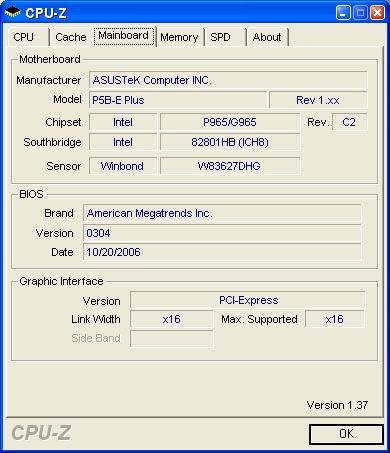390x453 pixels.
Task: Click the Intel southbridge vendor field
Action: 123,142
